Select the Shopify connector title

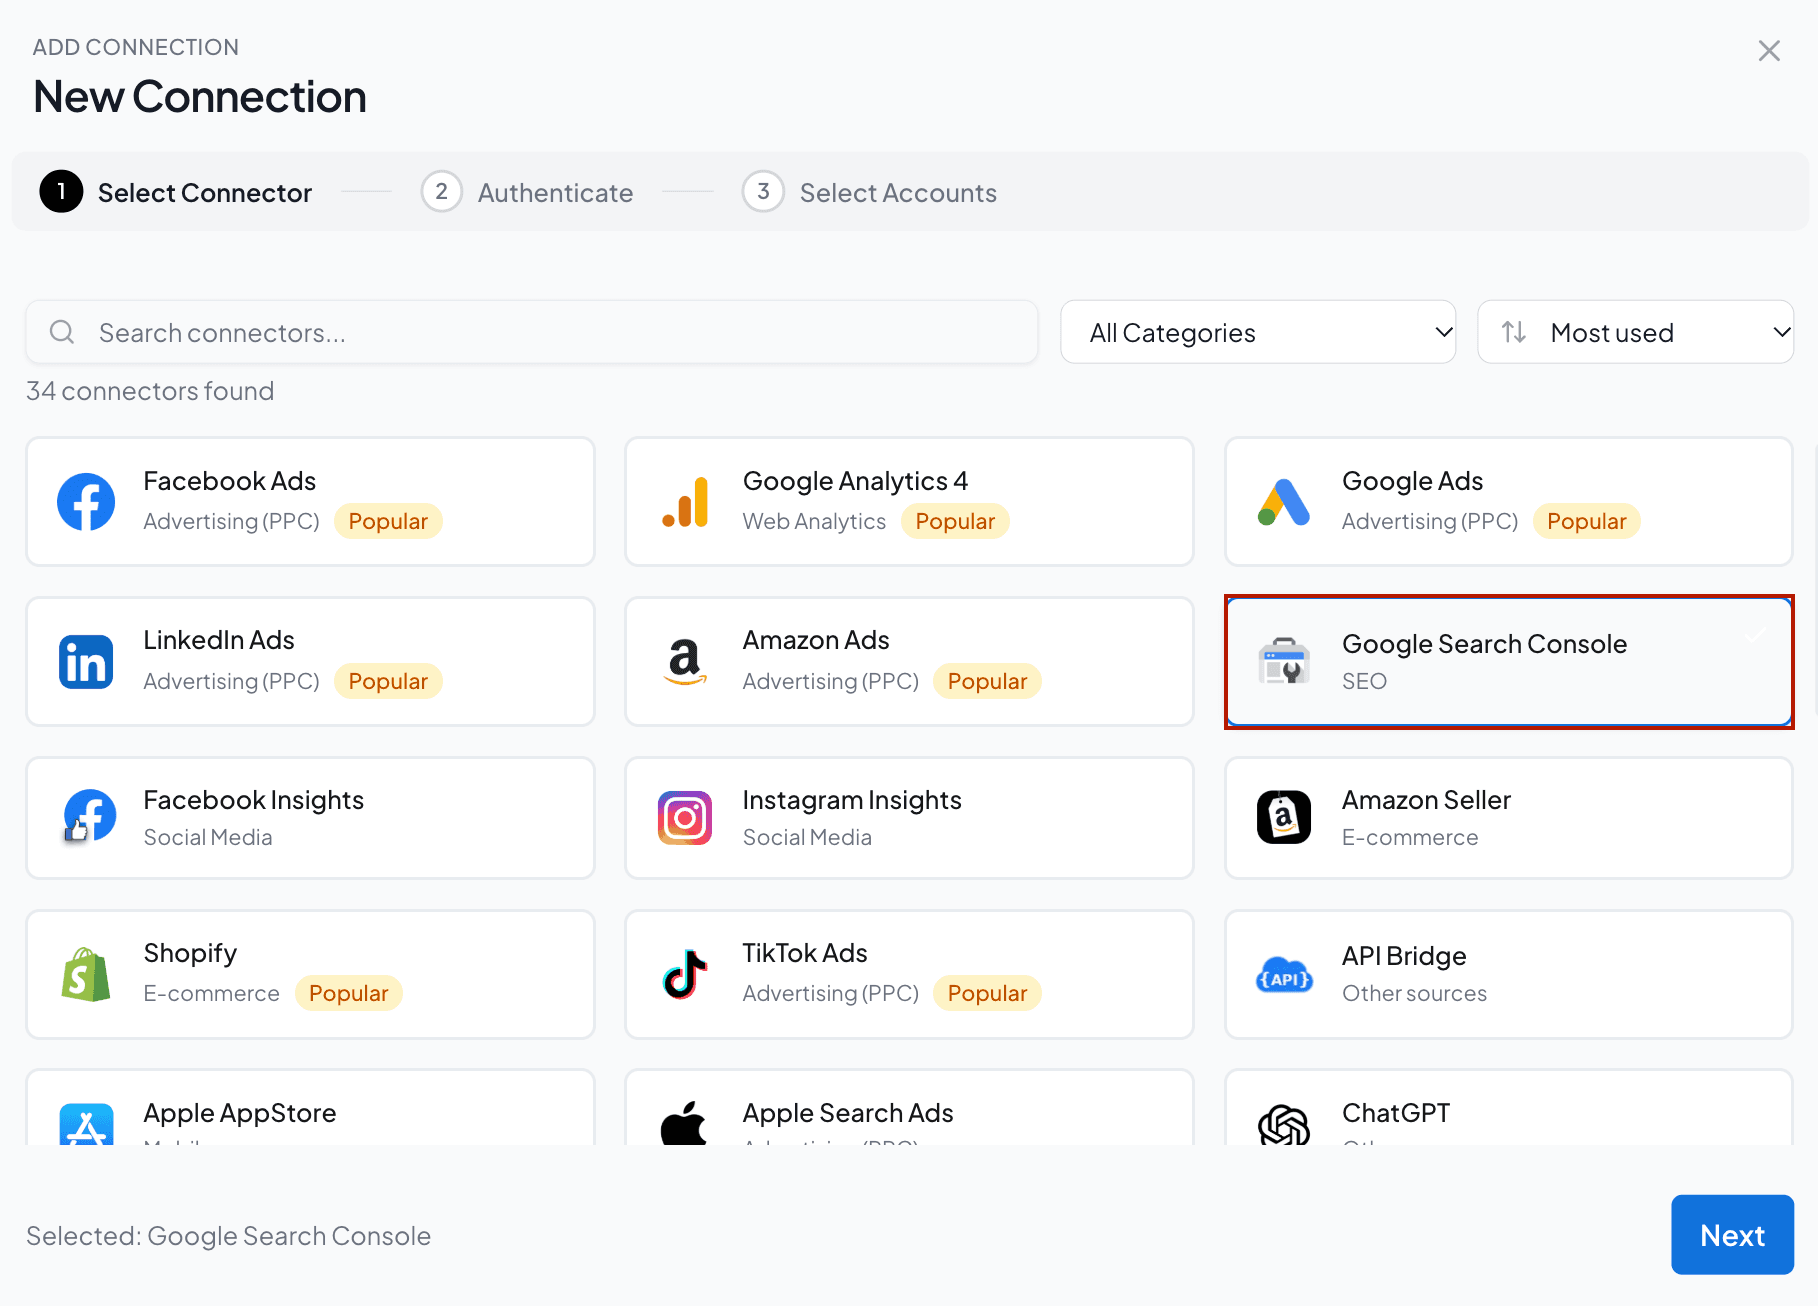point(190,953)
